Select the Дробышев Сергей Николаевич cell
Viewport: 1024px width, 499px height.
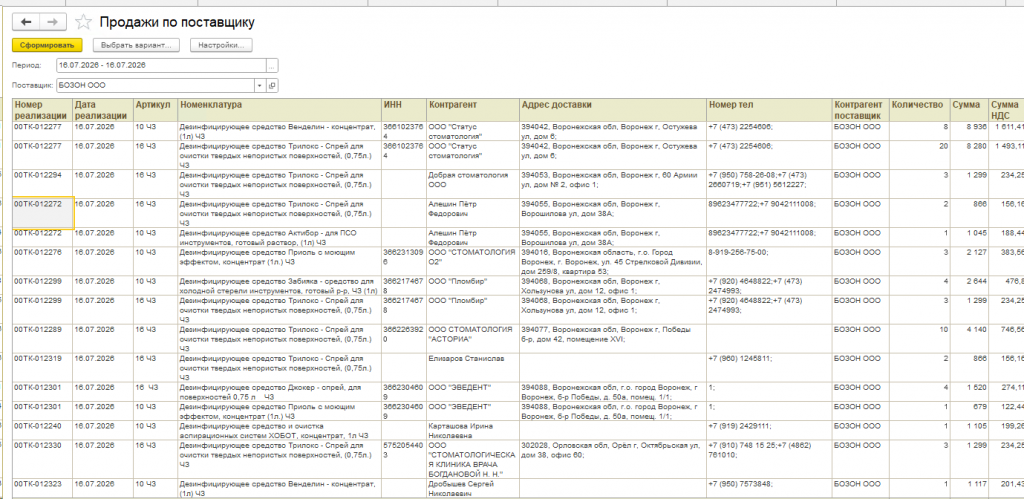[x=473, y=489]
